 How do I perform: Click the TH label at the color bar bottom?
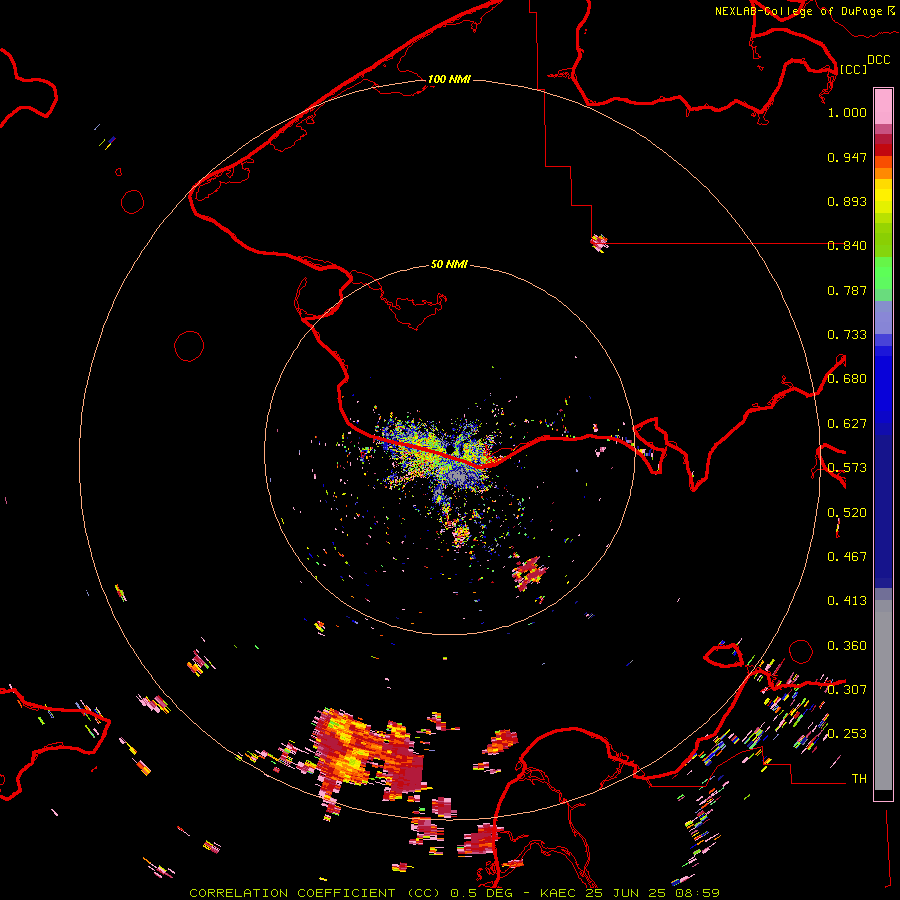point(859,779)
